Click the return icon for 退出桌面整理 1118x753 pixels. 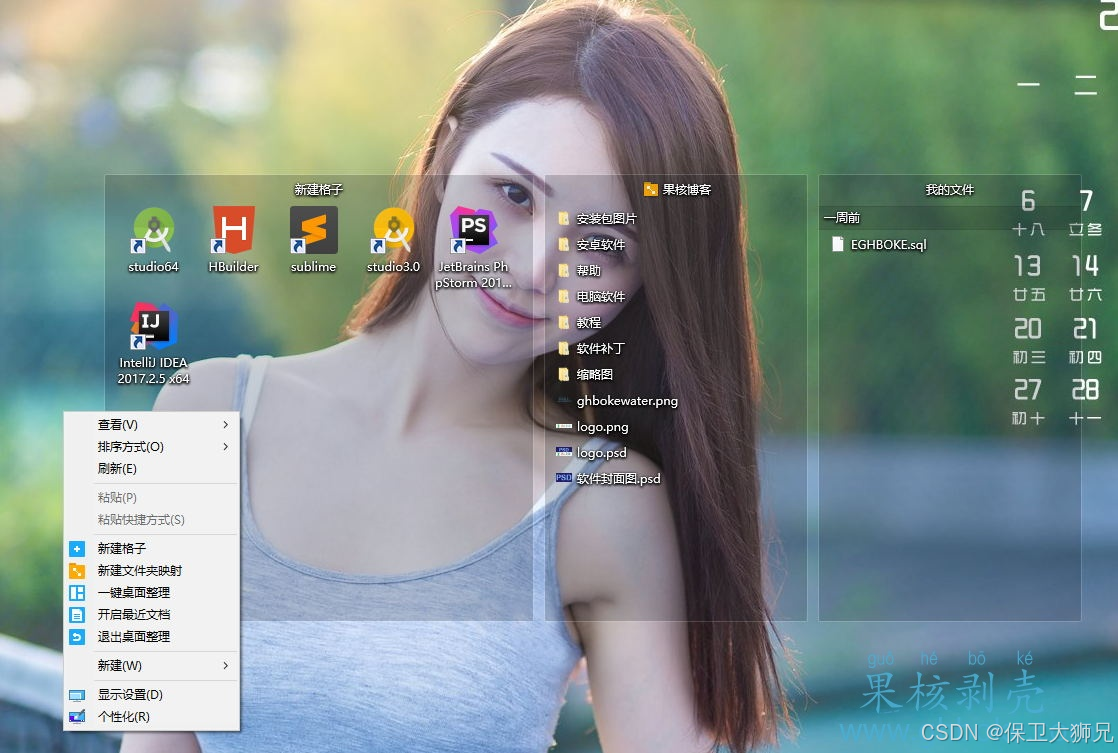(x=77, y=637)
